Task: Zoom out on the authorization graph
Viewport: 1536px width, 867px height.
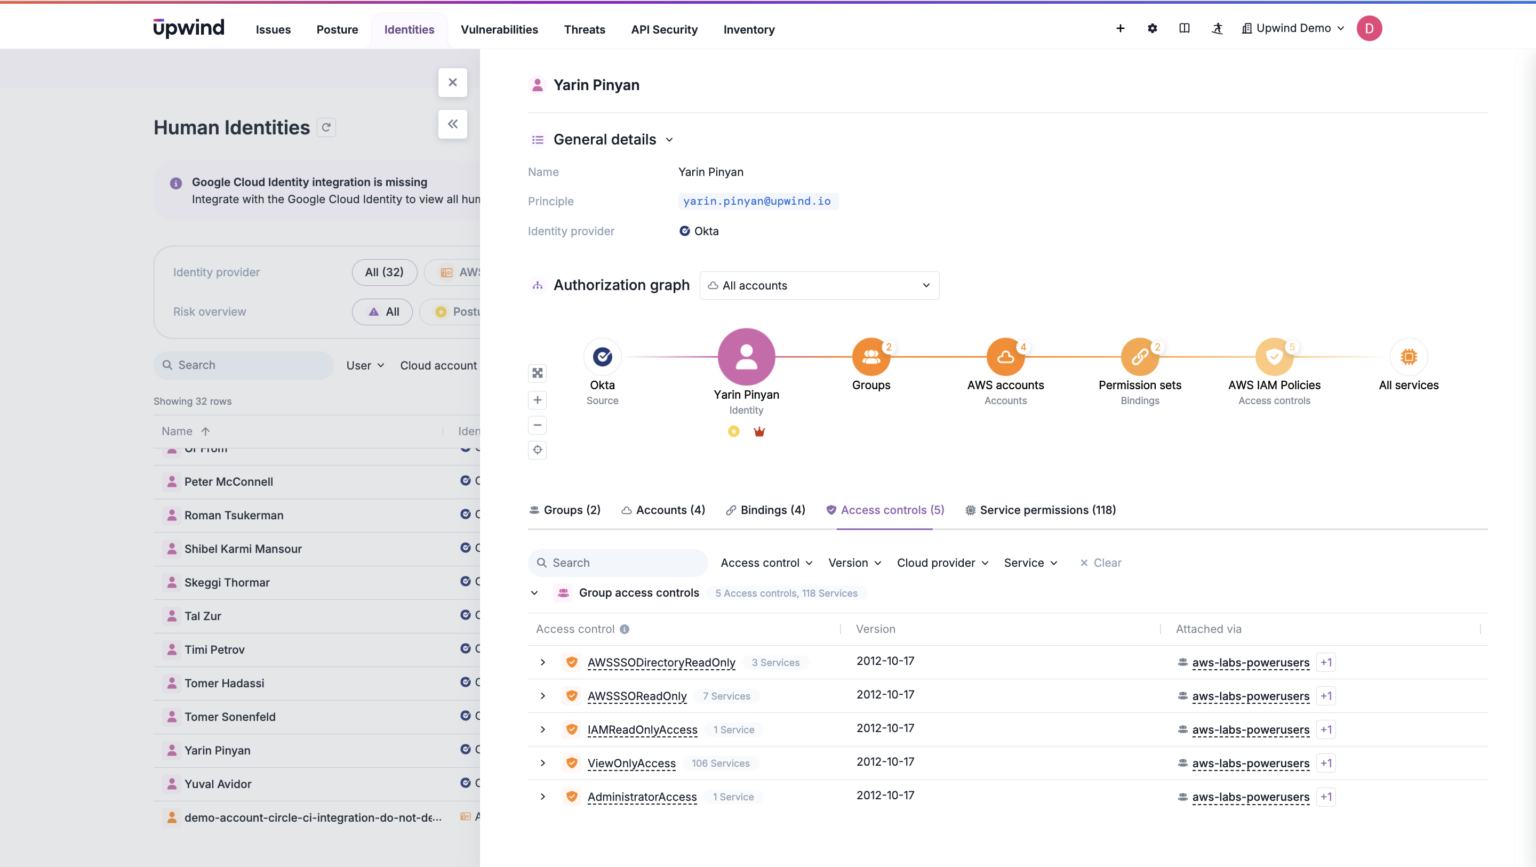Action: pyautogui.click(x=537, y=424)
